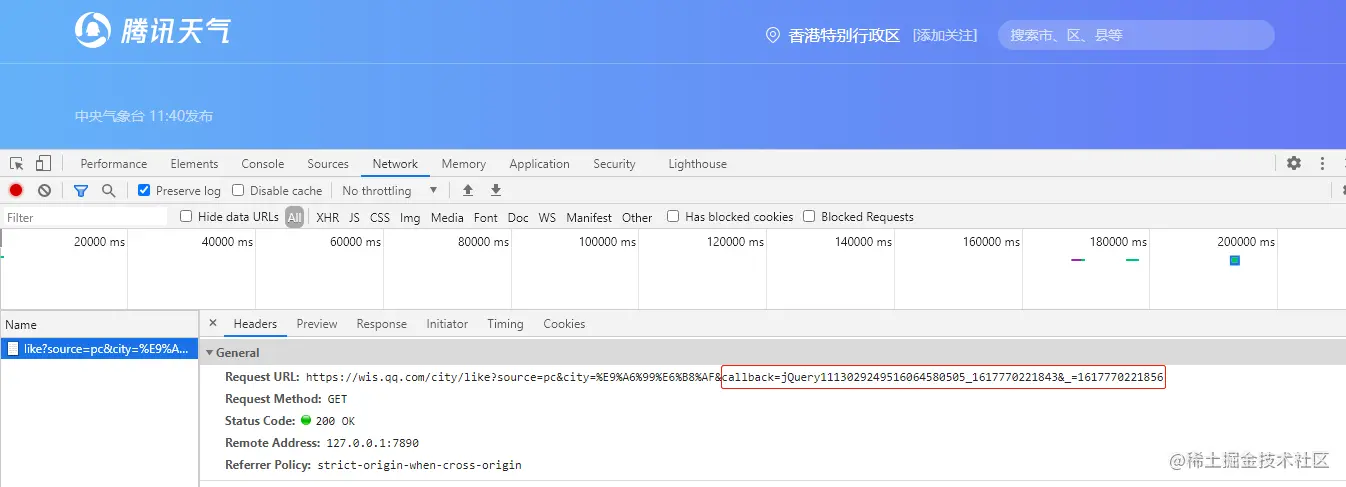The height and width of the screenshot is (487, 1346).
Task: Export HAR with the download arrow
Action: coord(495,190)
